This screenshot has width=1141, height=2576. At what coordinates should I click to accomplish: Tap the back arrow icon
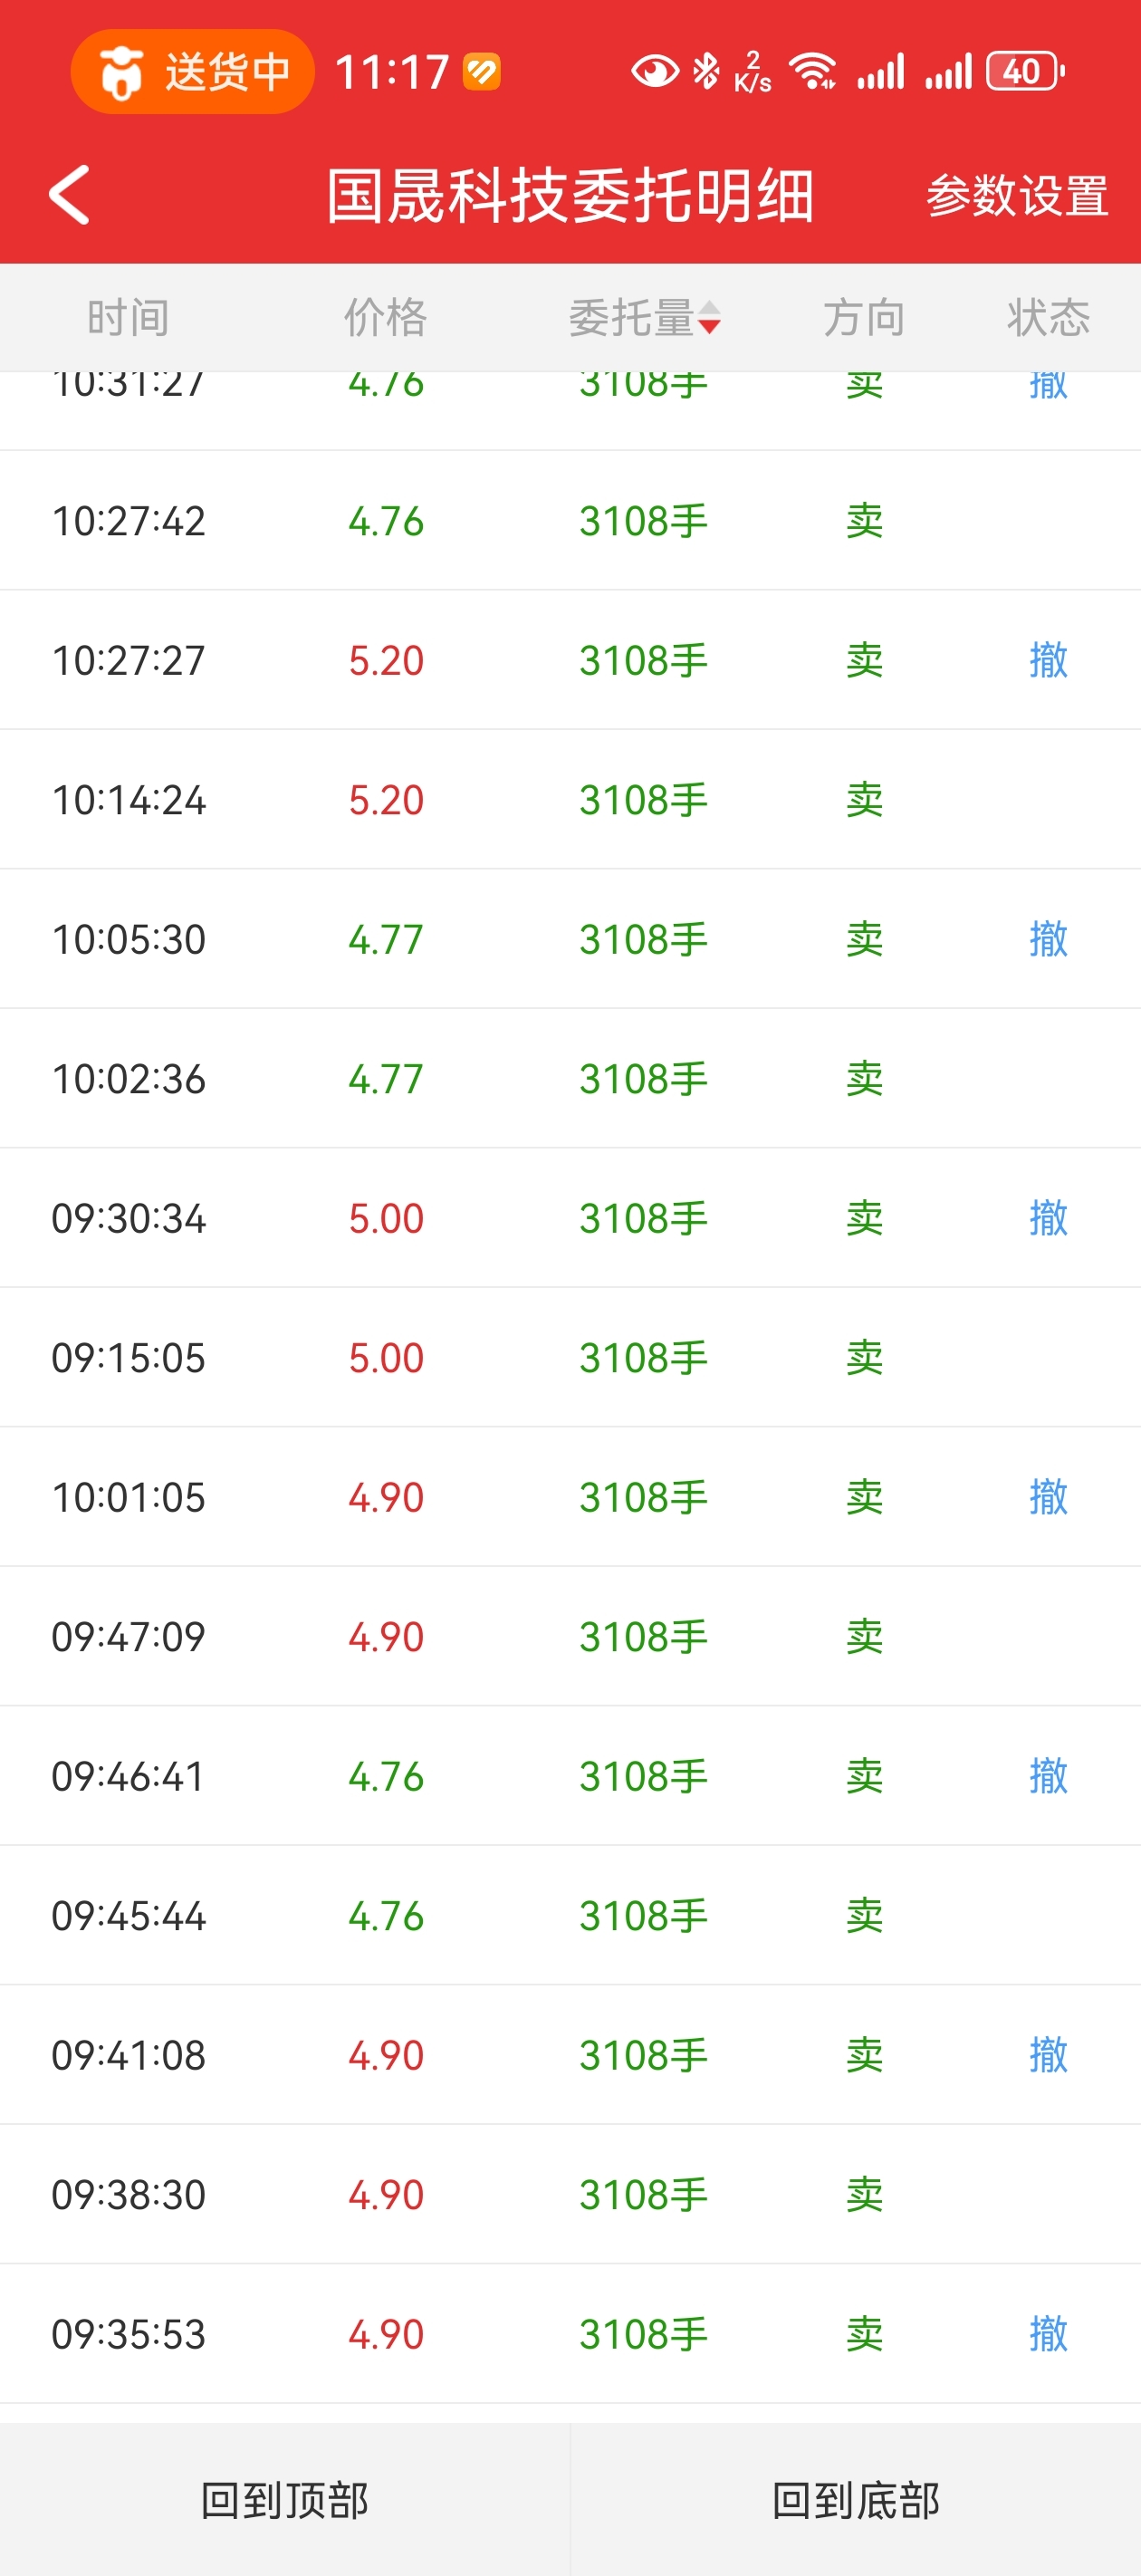click(x=70, y=195)
